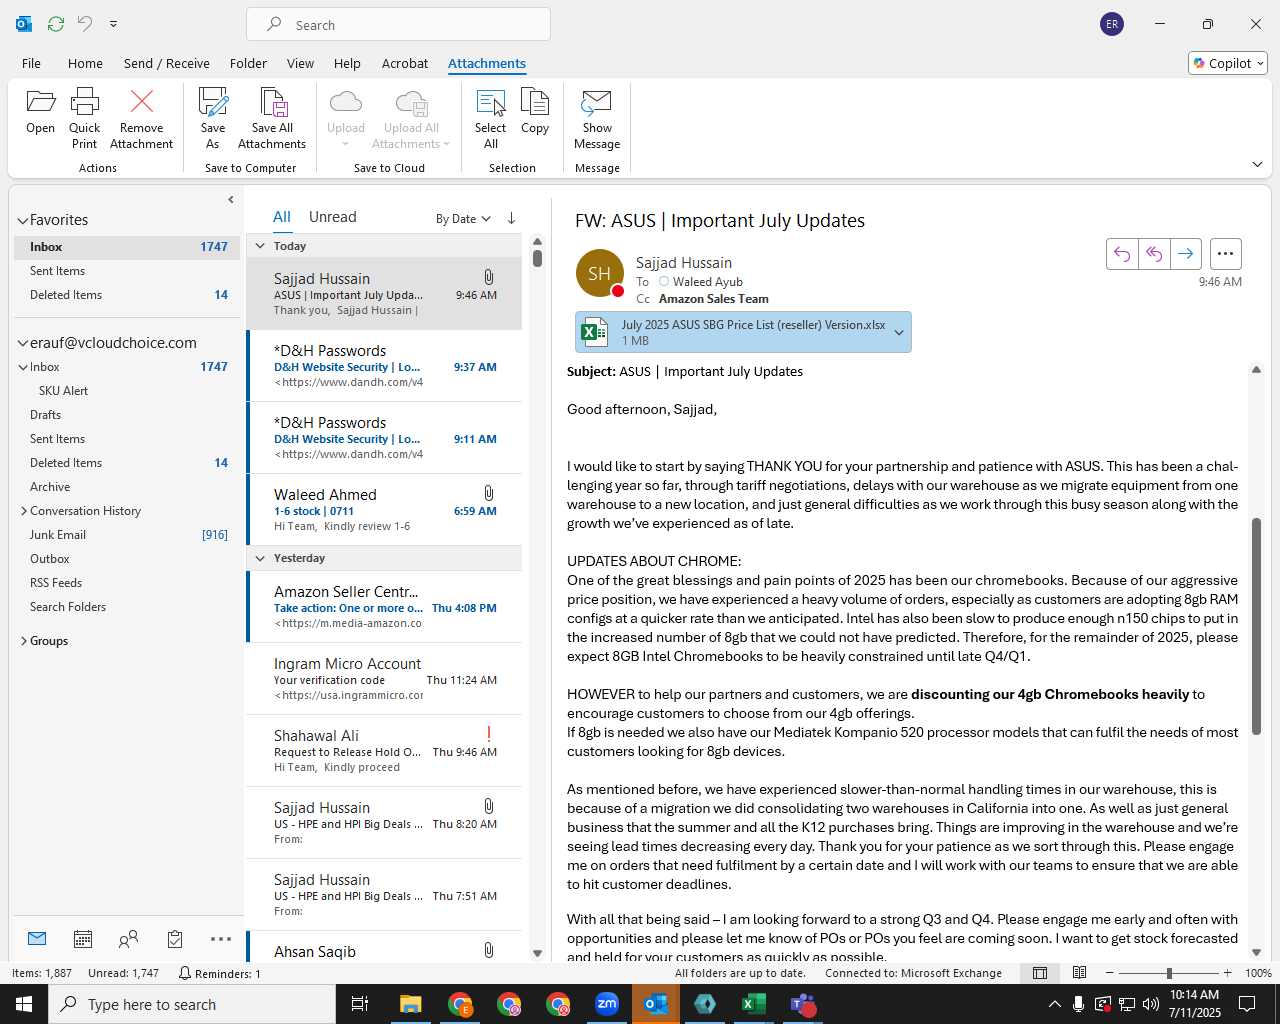
Task: Zoom in with the plus button
Action: pos(1227,973)
